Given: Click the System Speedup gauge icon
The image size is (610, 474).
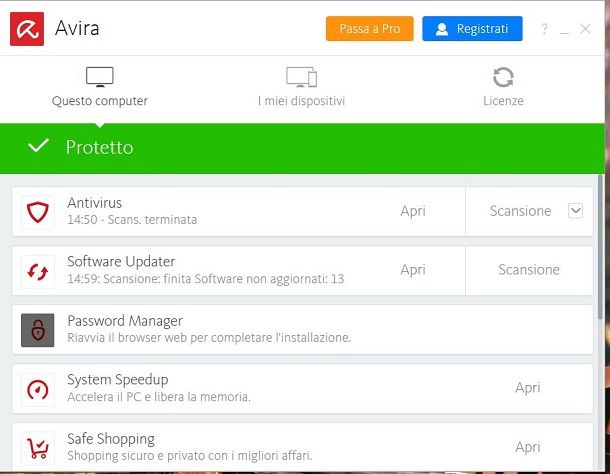Looking at the screenshot, I should [38, 390].
